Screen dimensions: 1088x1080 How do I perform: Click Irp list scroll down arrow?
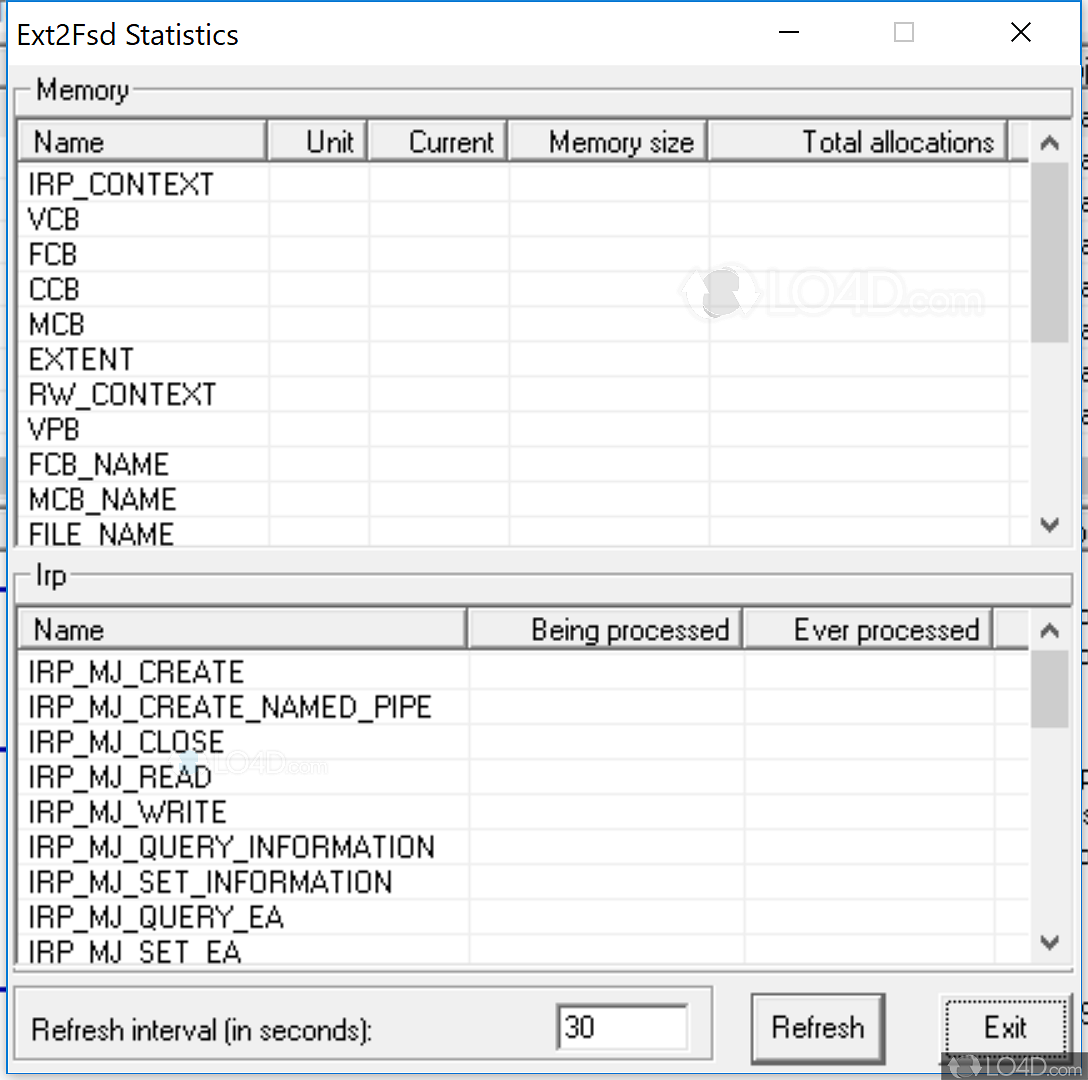(1049, 942)
